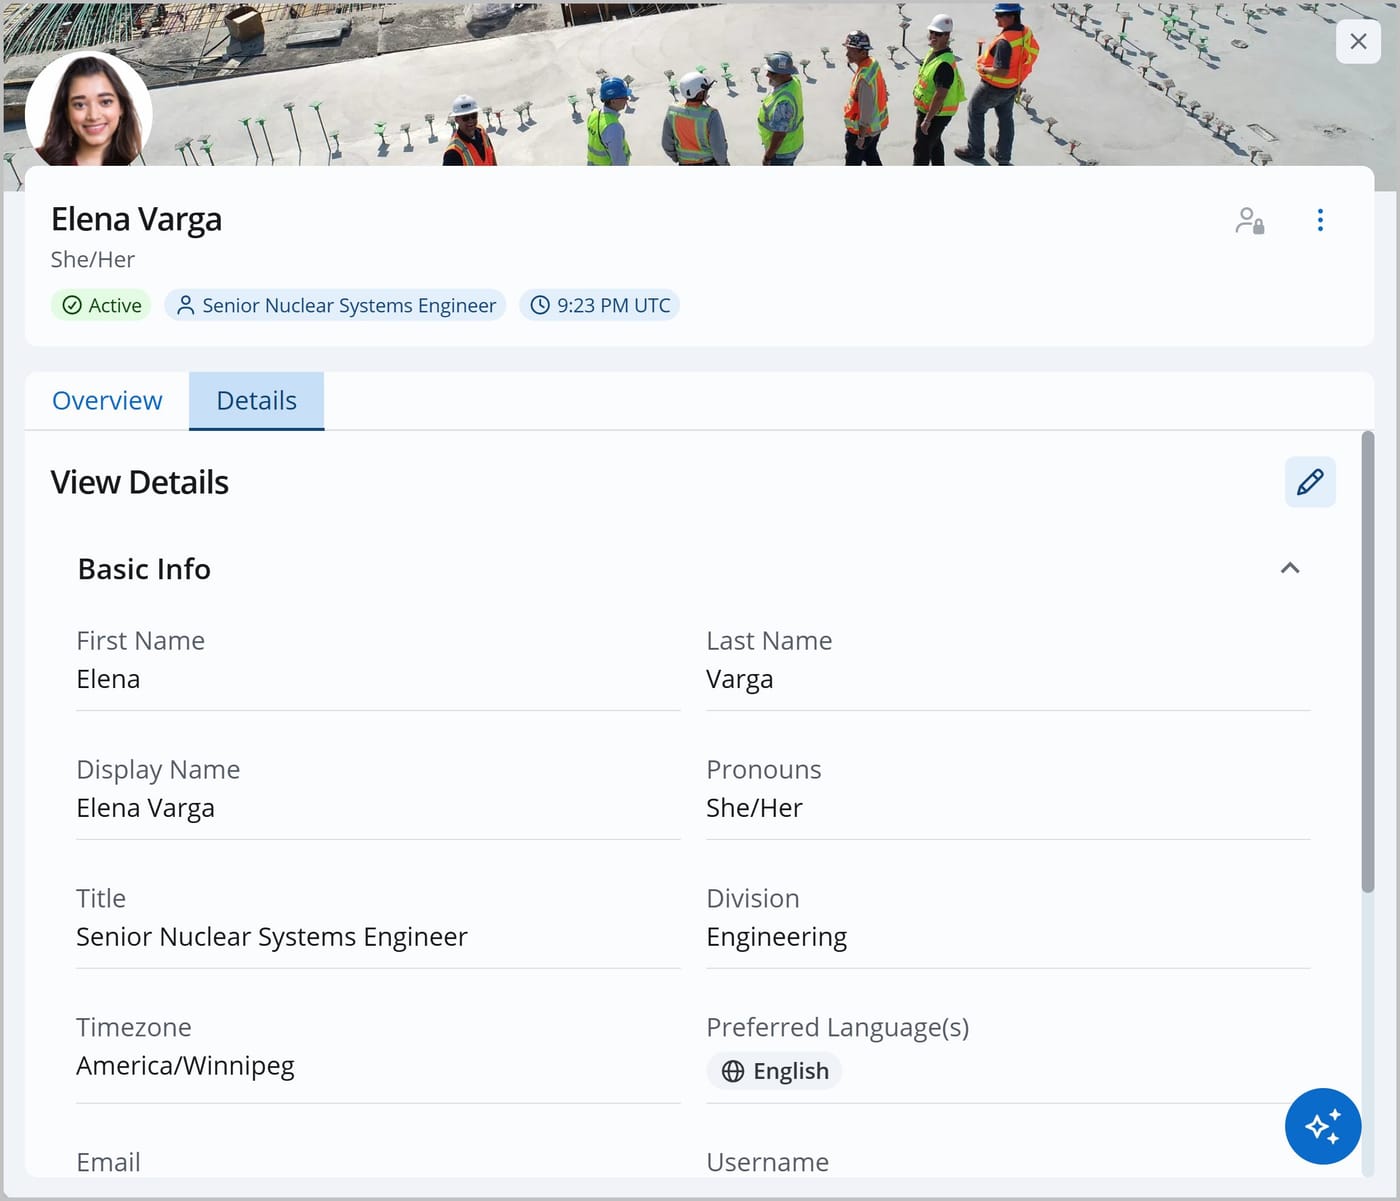Click Title value Senior Nuclear Systems Engineer
The image size is (1400, 1201).
click(272, 937)
